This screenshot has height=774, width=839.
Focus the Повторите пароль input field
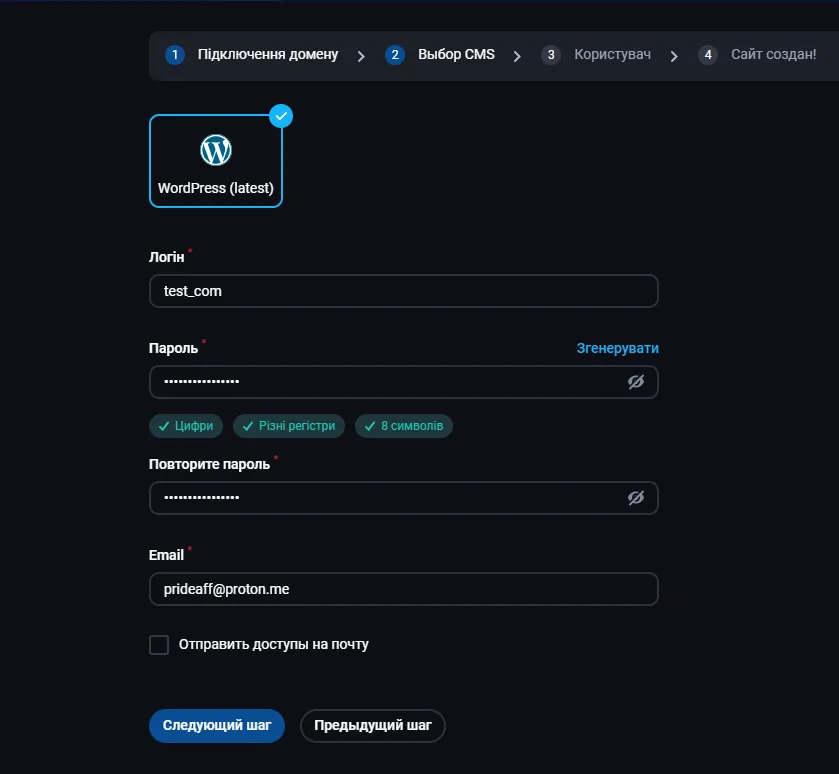click(x=403, y=498)
